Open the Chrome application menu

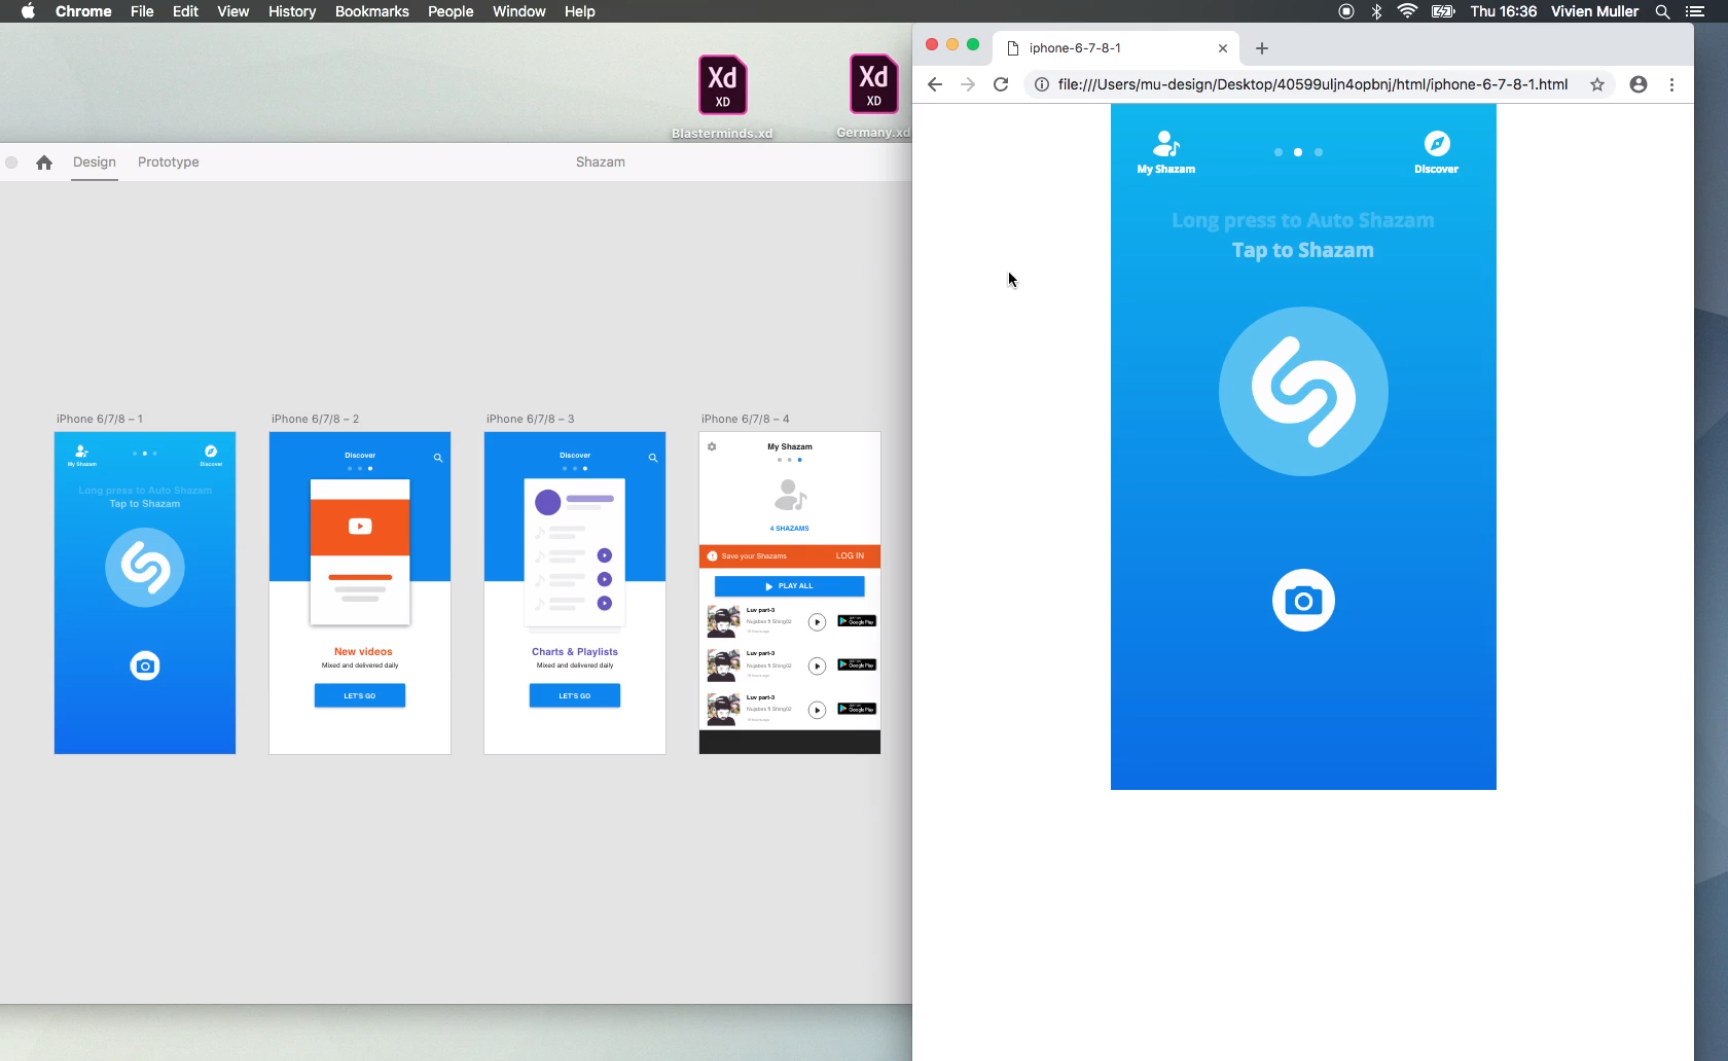click(83, 11)
